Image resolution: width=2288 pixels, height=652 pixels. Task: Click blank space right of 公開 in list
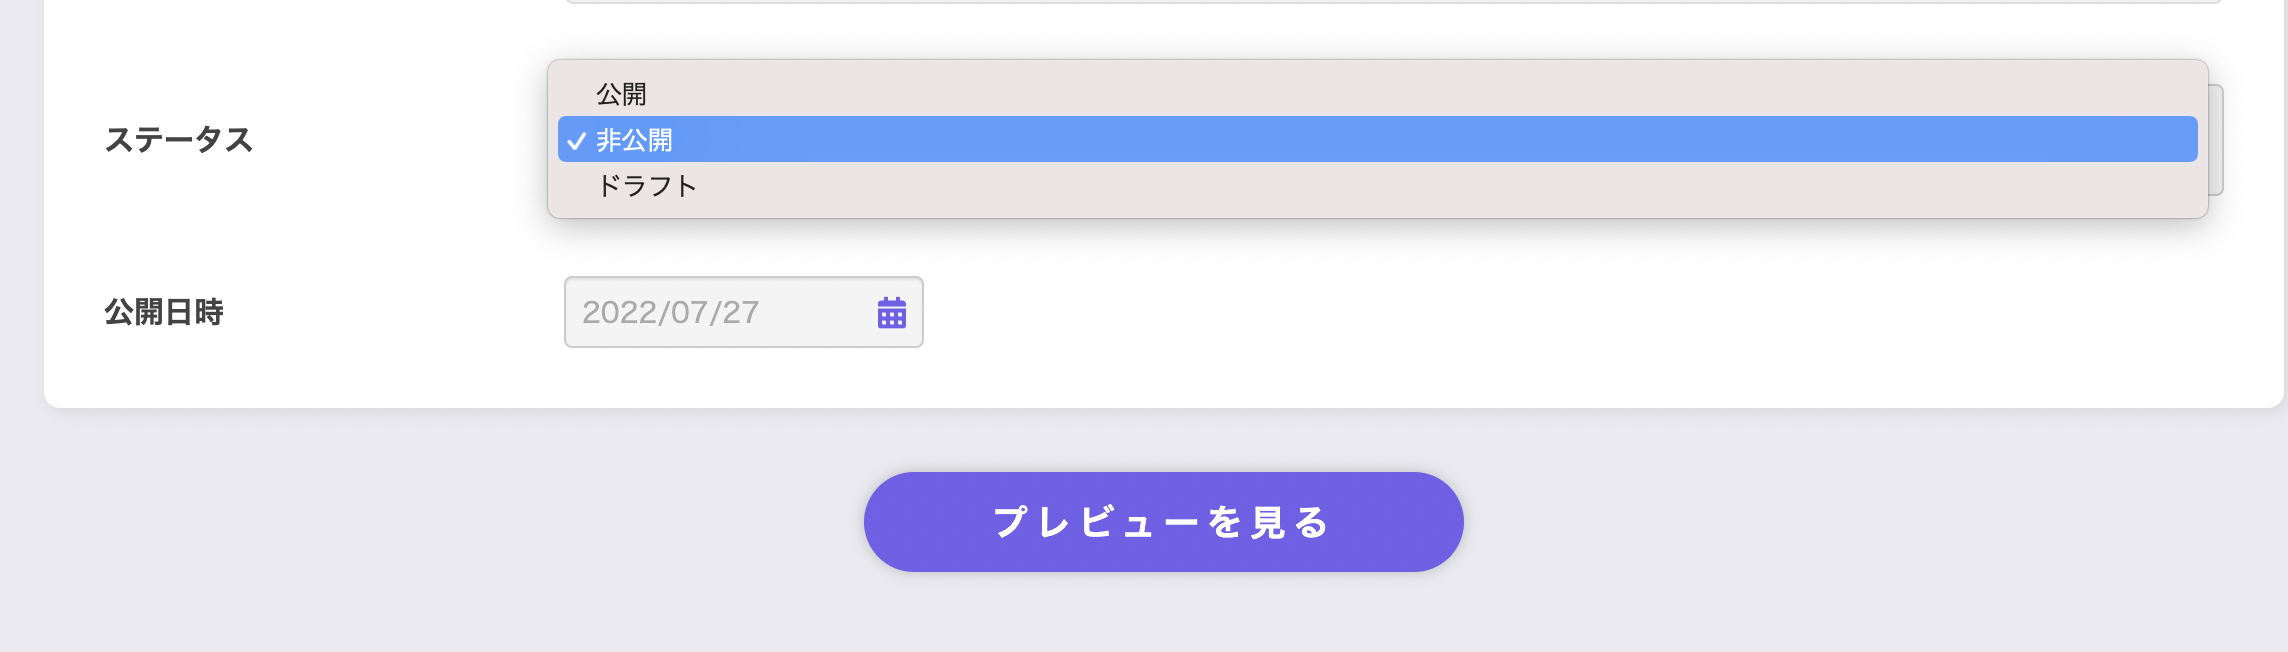(x=1400, y=94)
